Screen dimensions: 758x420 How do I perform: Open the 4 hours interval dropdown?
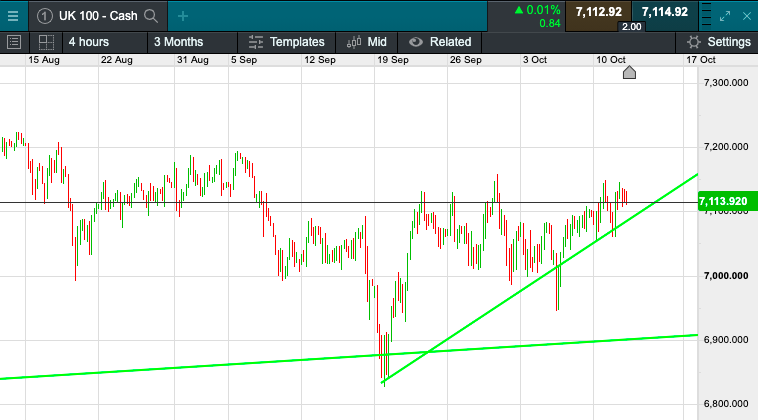[88, 42]
